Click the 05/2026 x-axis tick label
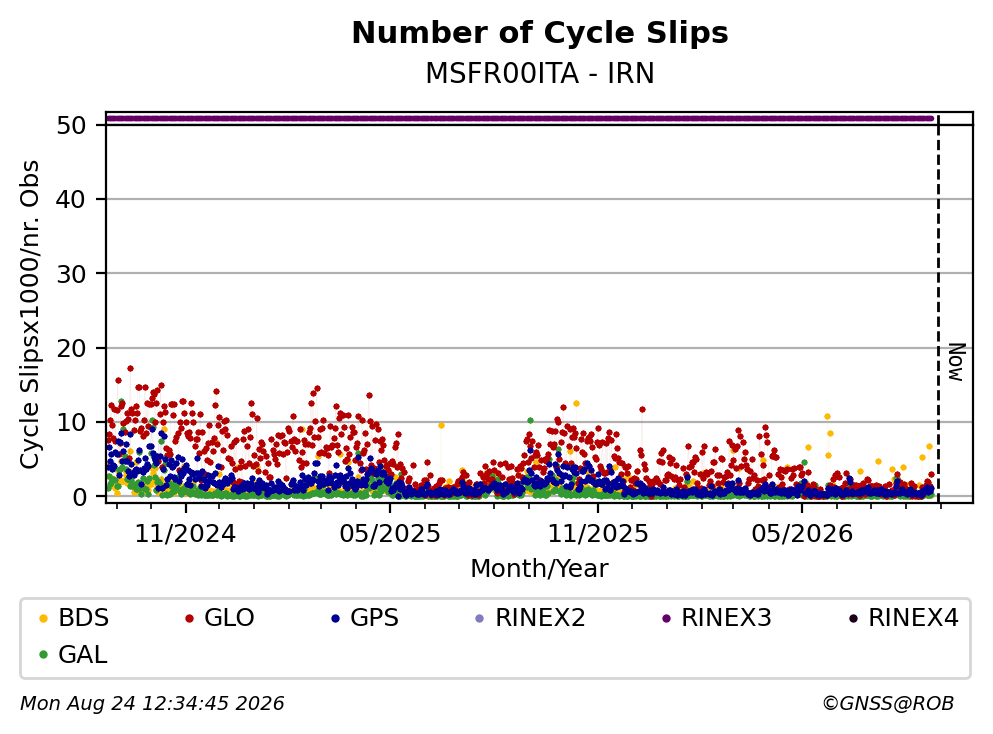The height and width of the screenshot is (734, 993). (x=802, y=534)
